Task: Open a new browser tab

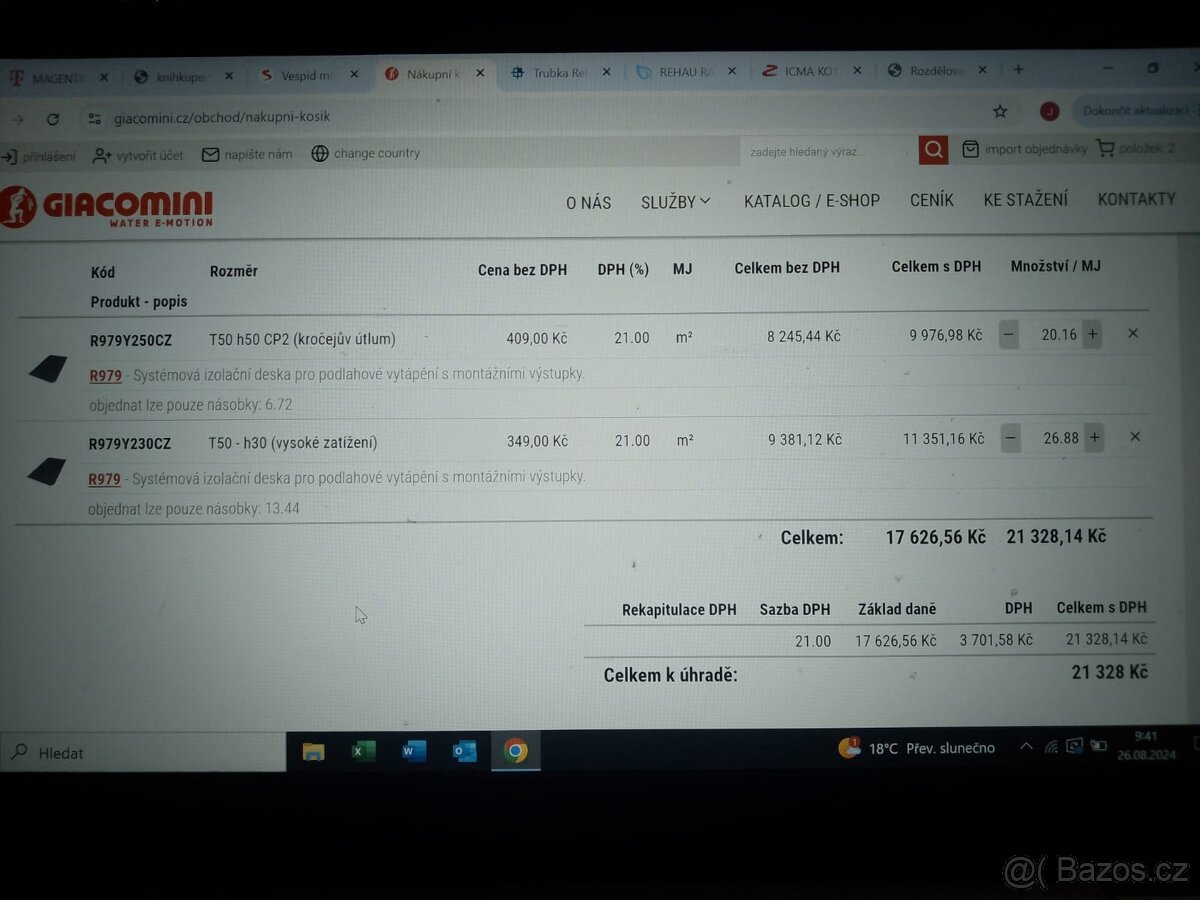Action: [x=1018, y=70]
